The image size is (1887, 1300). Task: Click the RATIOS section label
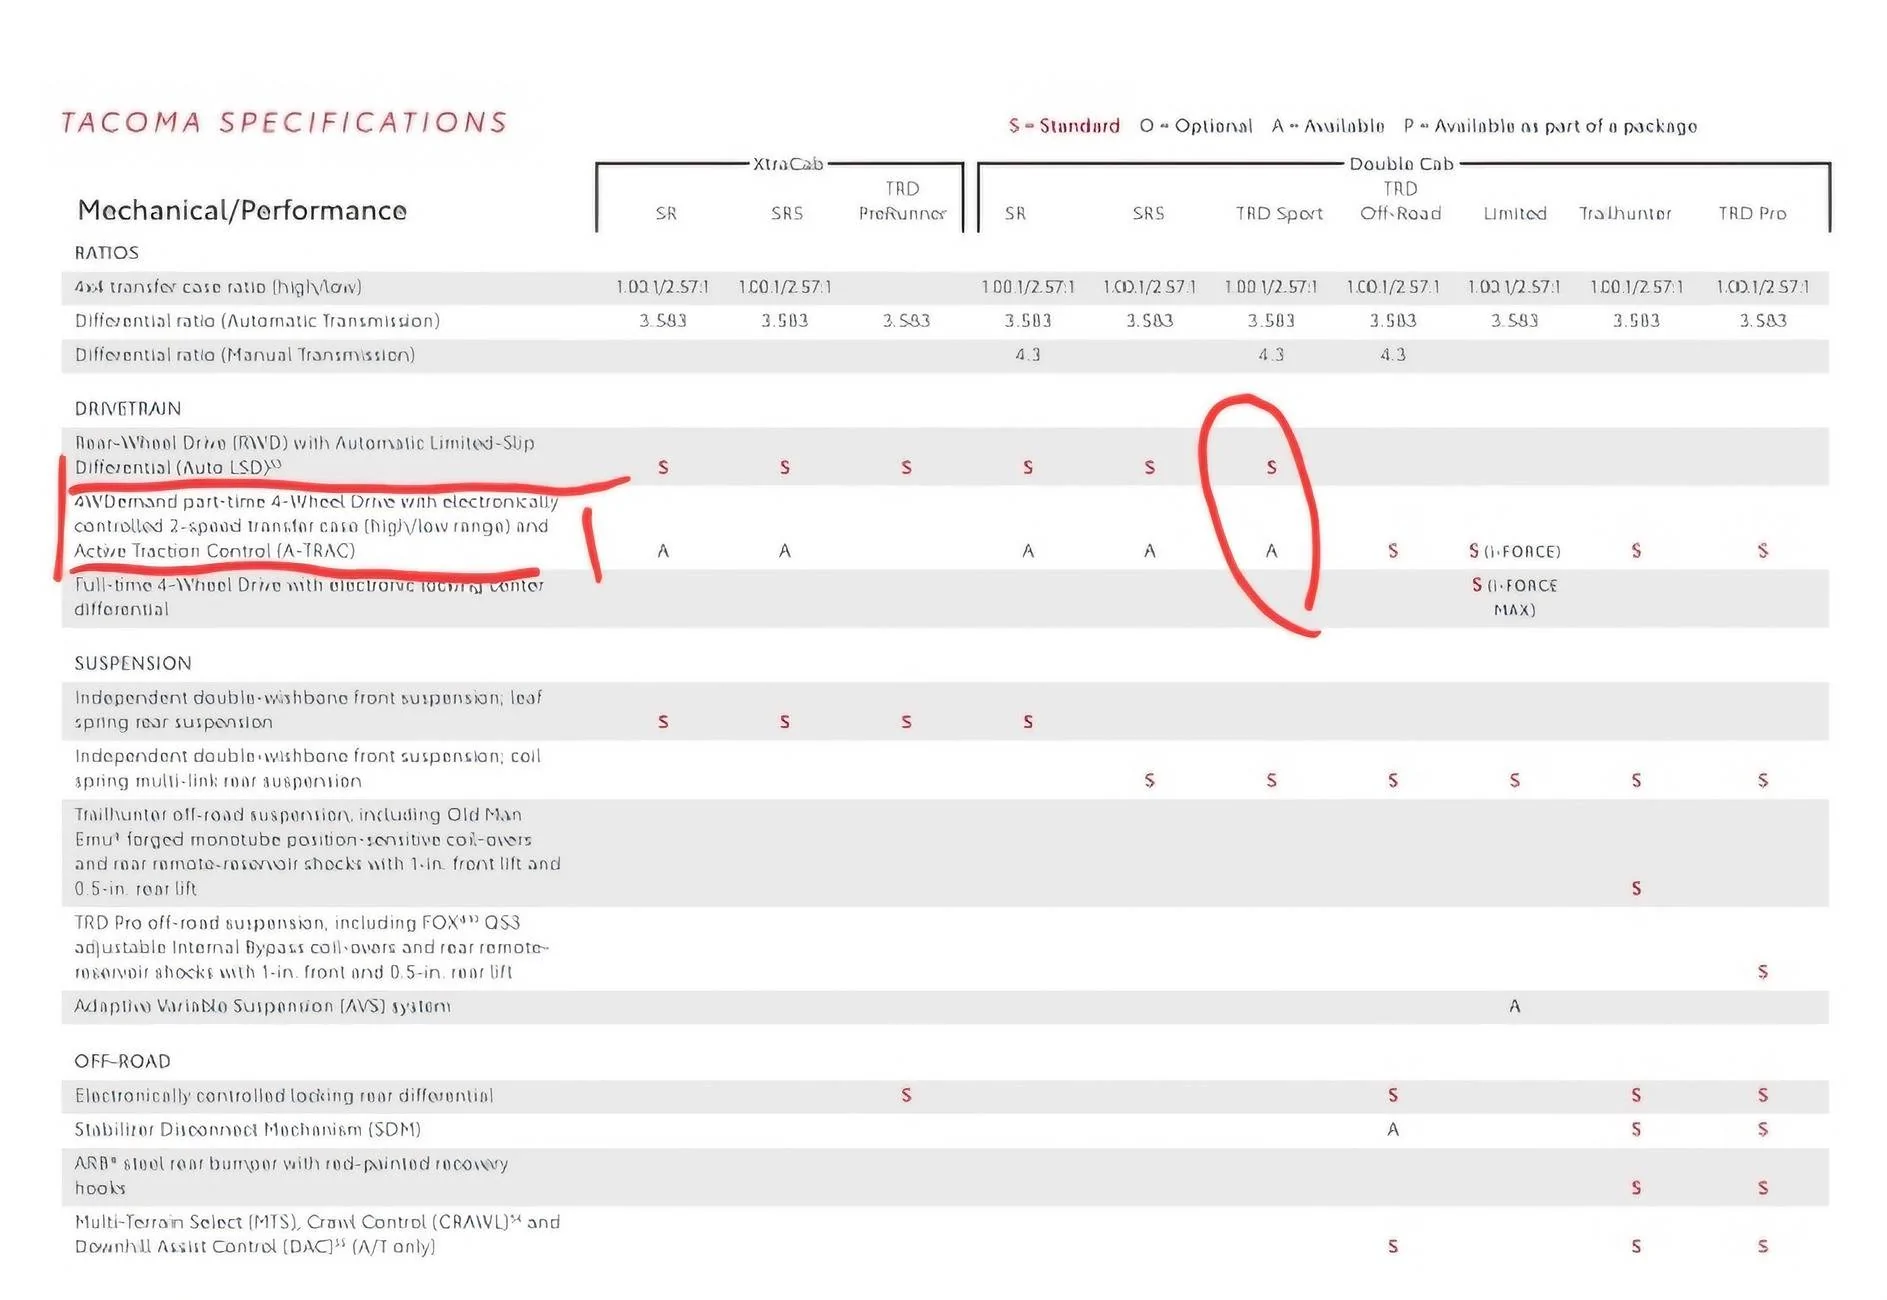coord(106,253)
